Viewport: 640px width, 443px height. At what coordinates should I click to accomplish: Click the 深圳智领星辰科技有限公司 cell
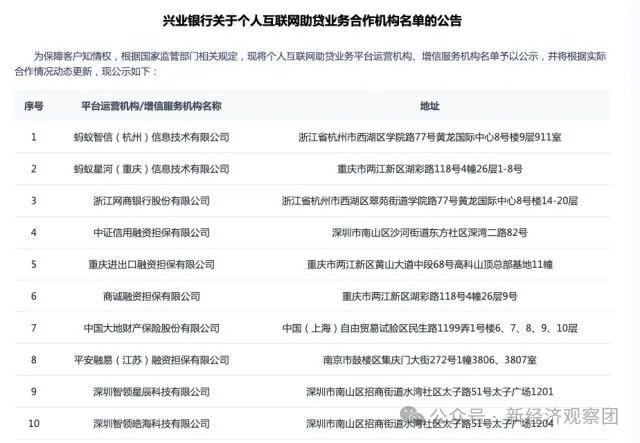point(151,392)
